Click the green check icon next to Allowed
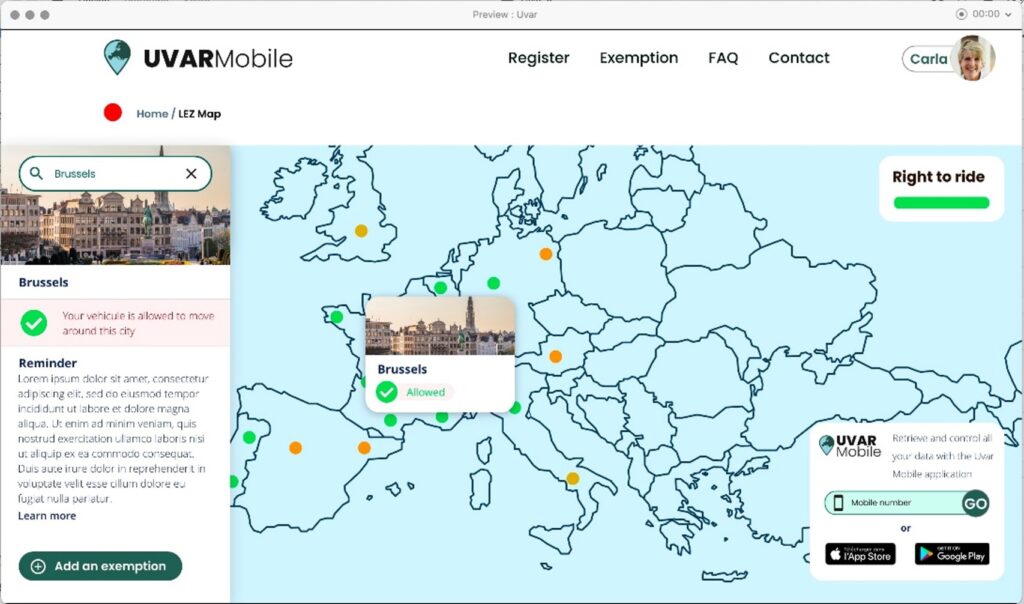The height and width of the screenshot is (604, 1024). coord(387,392)
